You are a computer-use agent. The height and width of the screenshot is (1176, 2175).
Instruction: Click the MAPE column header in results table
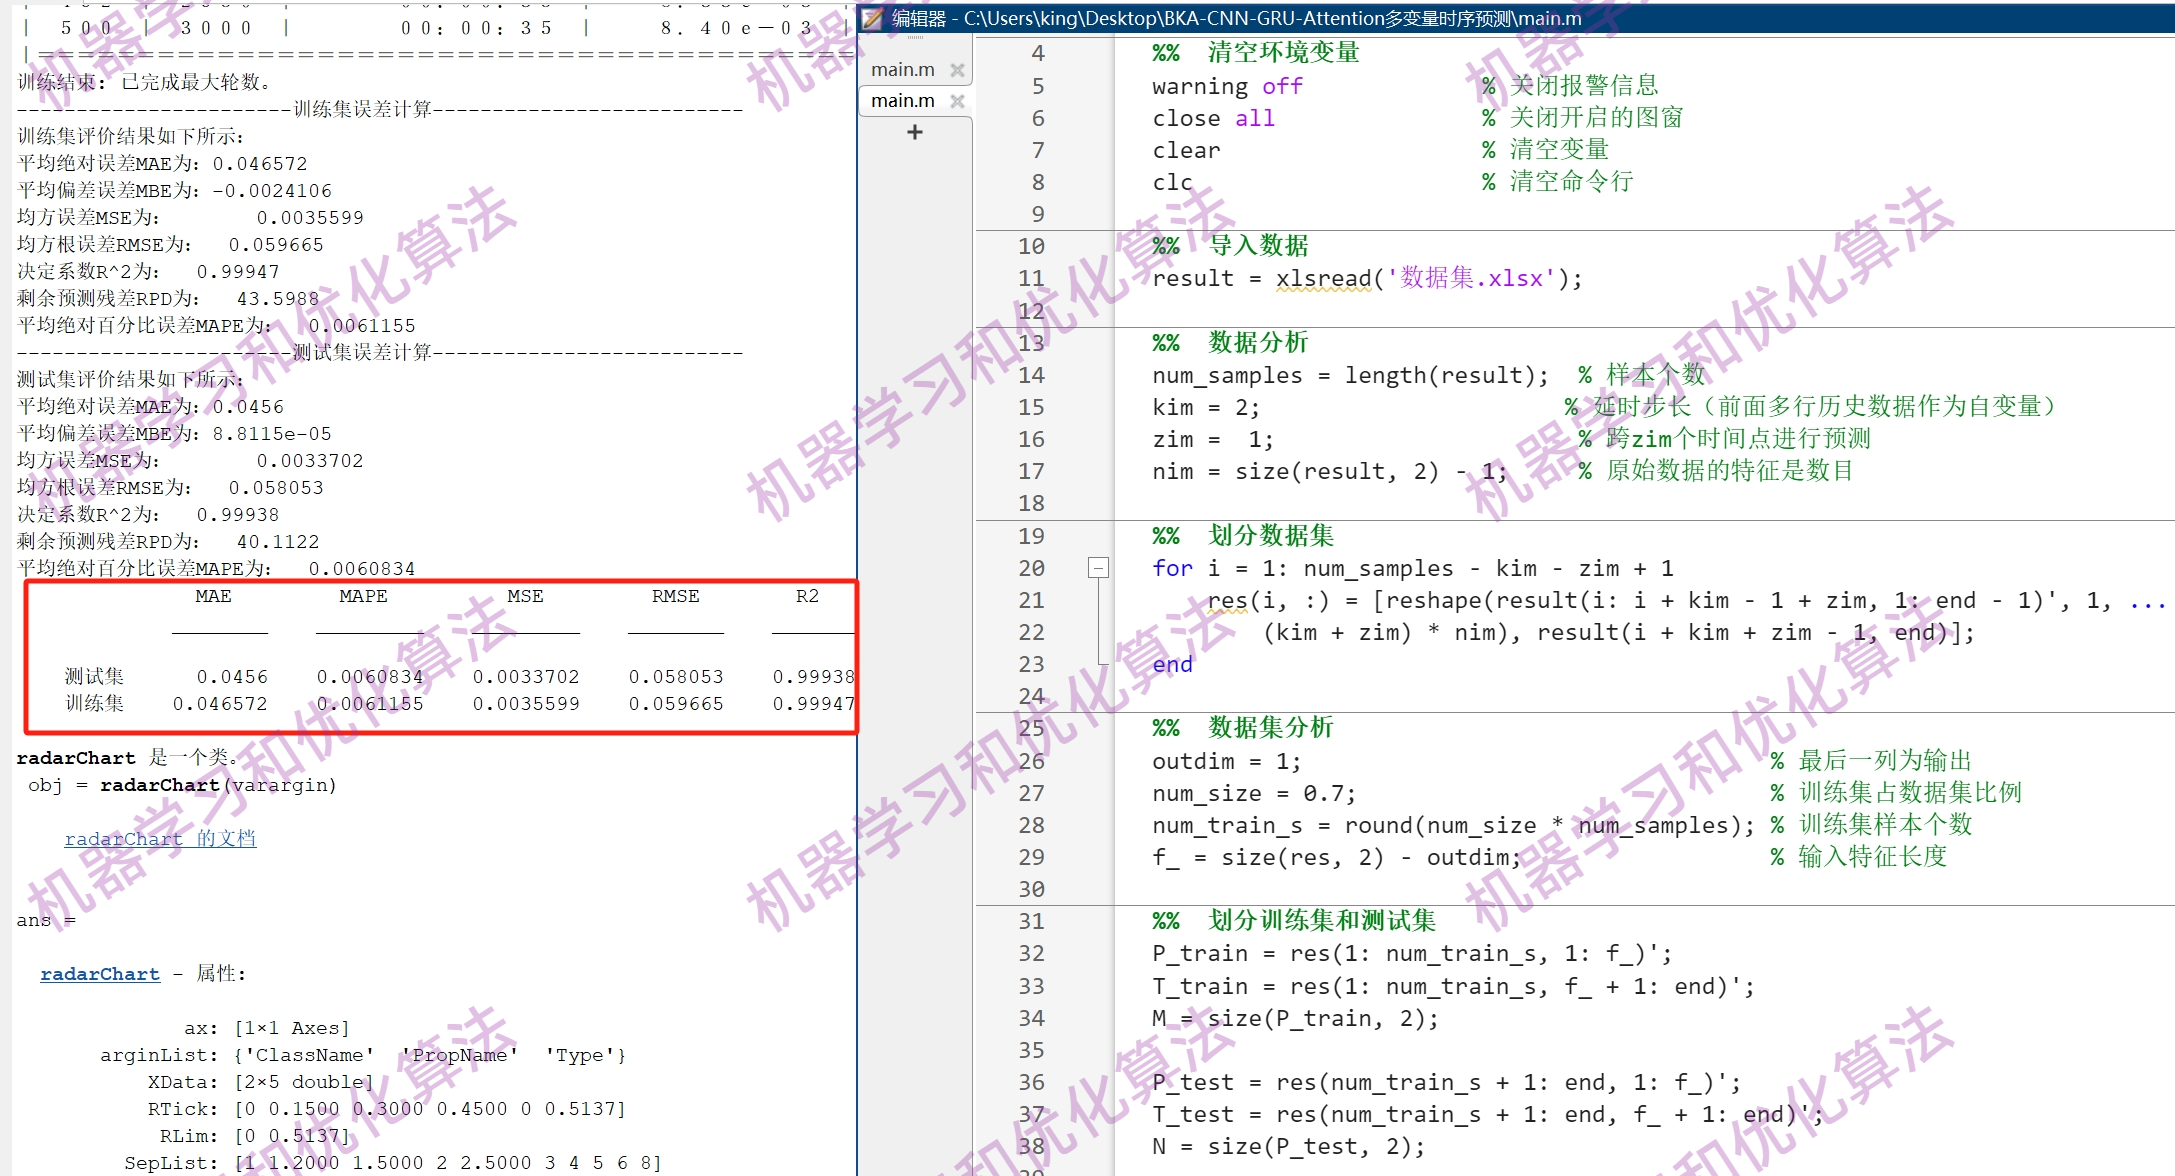pos(363,596)
